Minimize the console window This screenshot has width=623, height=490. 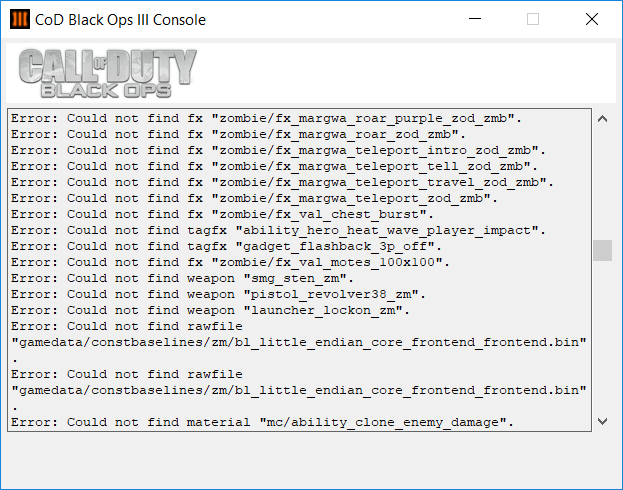[474, 20]
